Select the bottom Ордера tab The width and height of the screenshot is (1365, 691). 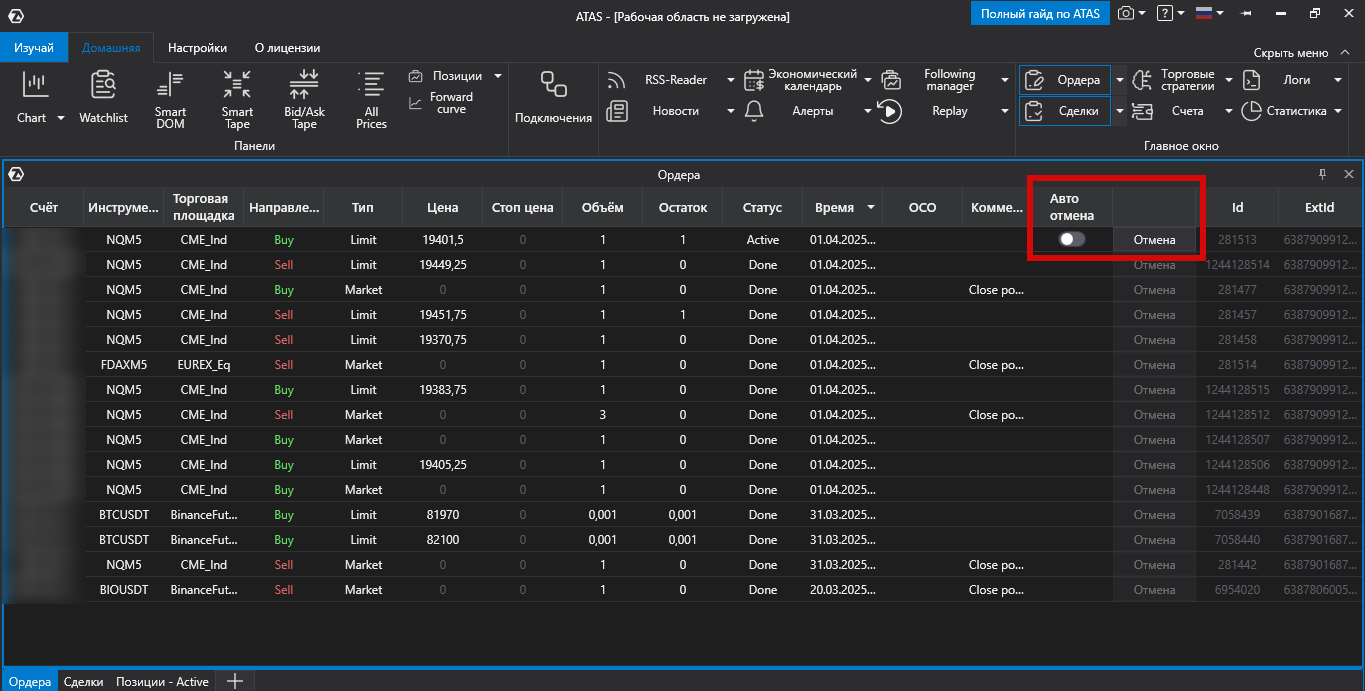29,681
